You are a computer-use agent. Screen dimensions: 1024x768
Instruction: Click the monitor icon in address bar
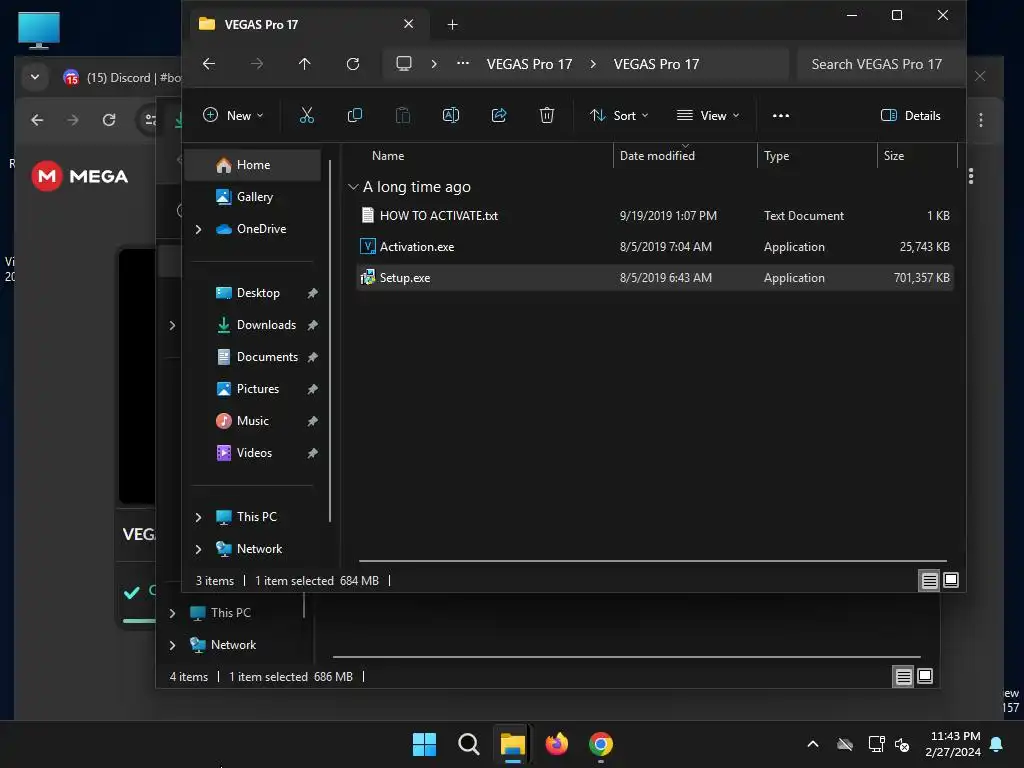click(404, 63)
